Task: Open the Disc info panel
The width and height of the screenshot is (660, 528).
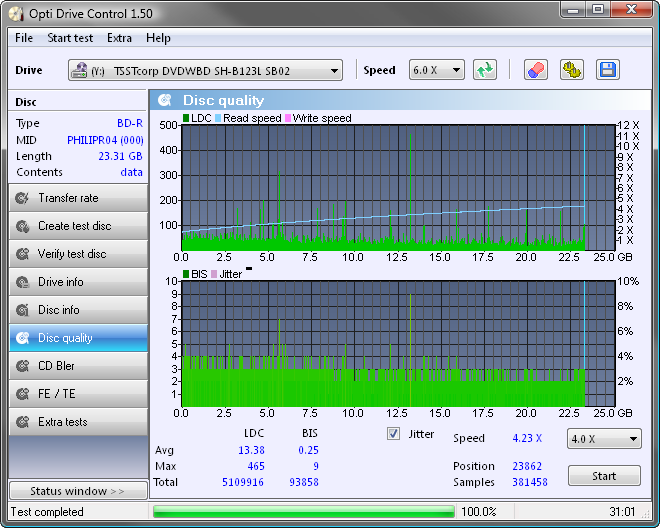Action: click(x=78, y=310)
